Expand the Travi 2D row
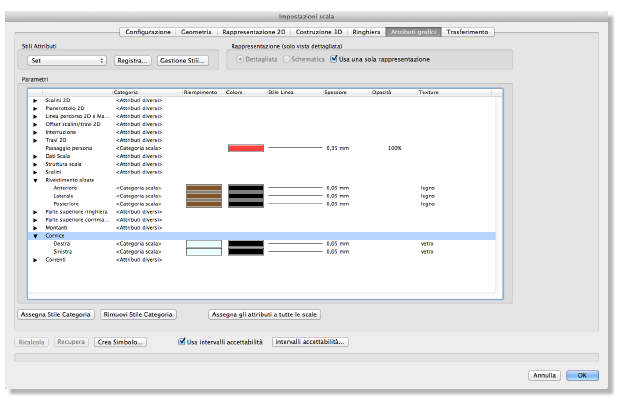Viewport: 618px width, 402px height. pyautogui.click(x=35, y=140)
